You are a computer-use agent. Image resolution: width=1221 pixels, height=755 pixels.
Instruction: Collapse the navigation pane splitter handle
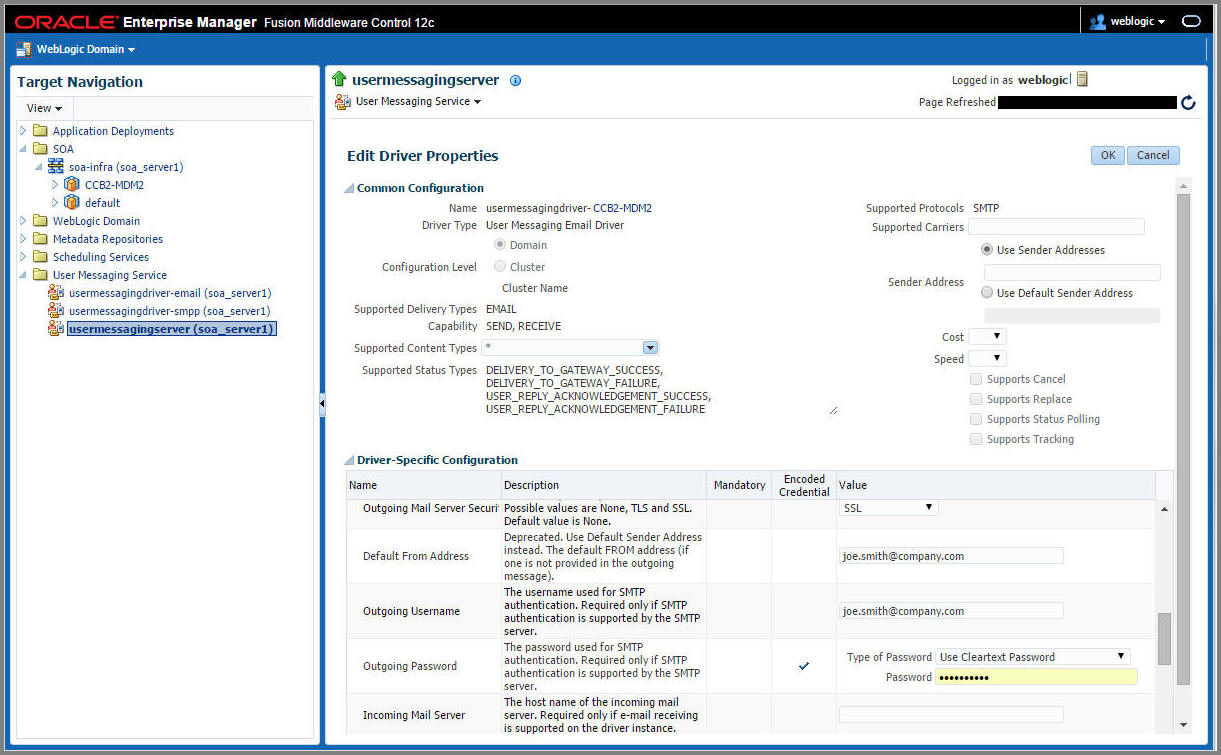(x=322, y=404)
